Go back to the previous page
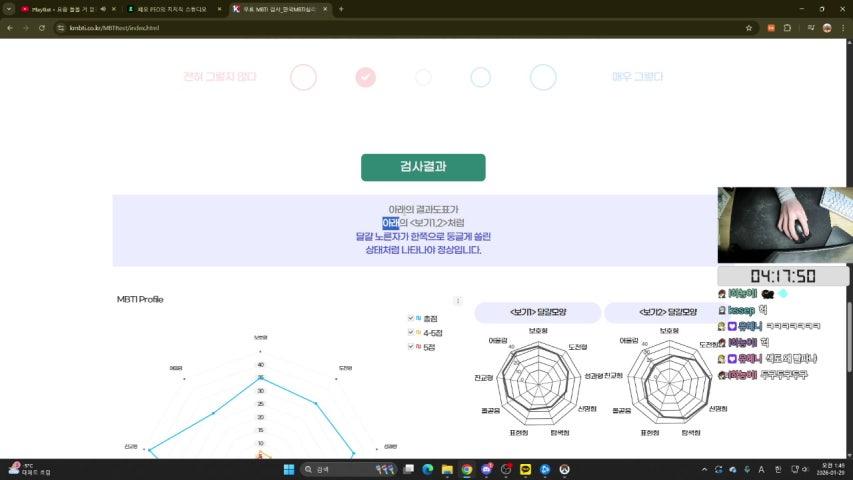 [x=10, y=28]
